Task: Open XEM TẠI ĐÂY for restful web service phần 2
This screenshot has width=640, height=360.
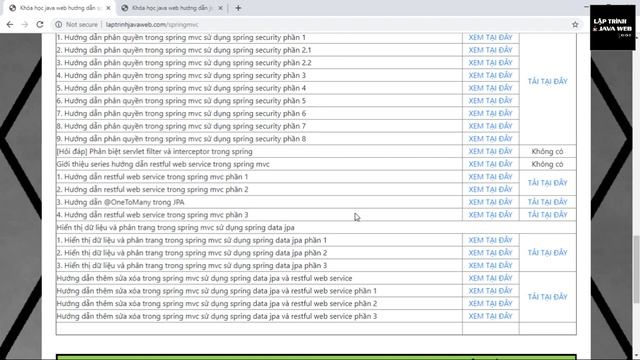Action: (x=490, y=189)
